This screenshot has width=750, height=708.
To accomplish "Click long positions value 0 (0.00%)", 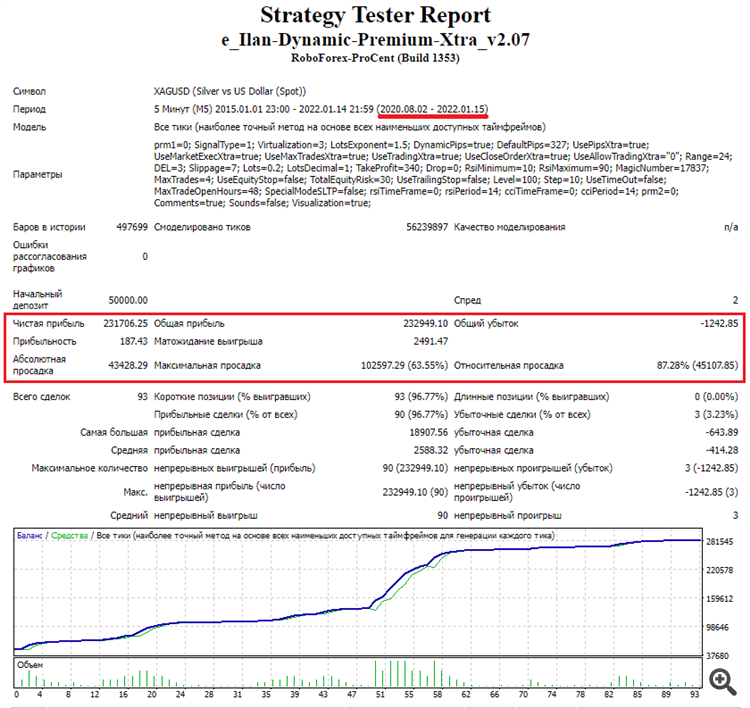I will (x=717, y=397).
